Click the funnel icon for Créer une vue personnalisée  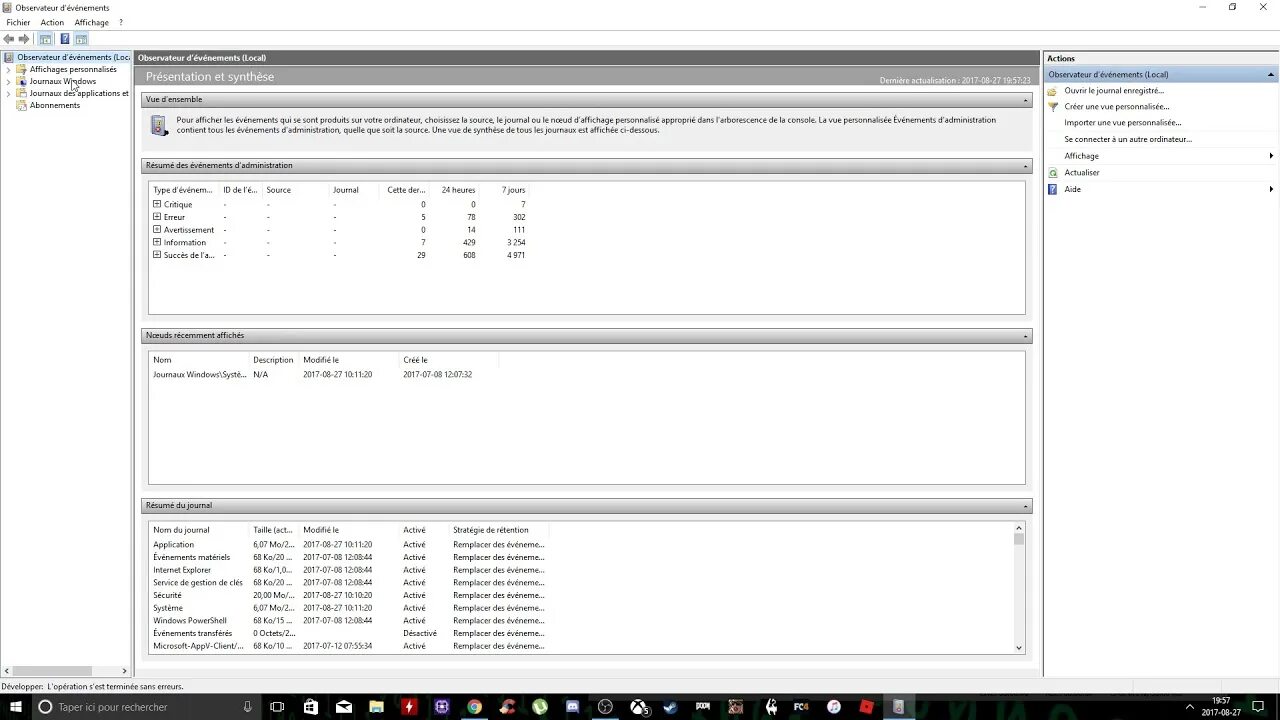(x=1052, y=106)
